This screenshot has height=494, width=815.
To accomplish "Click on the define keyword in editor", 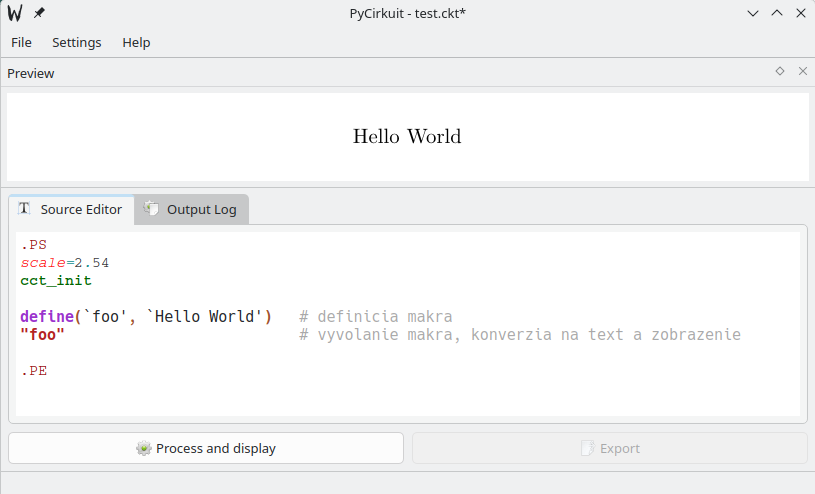I will click(46, 317).
